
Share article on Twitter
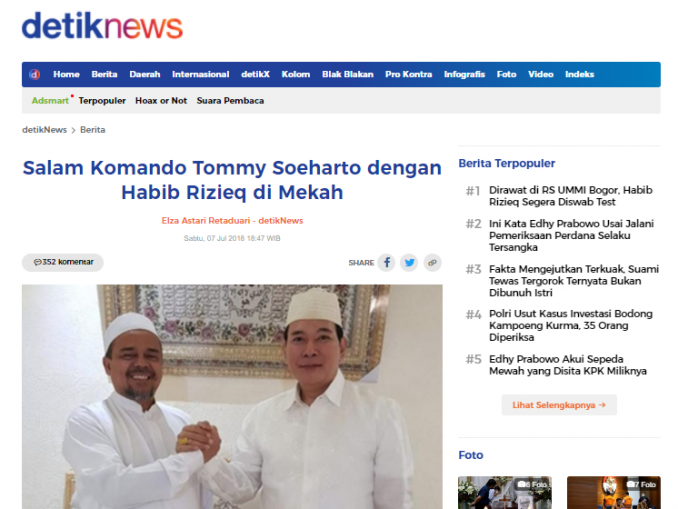[x=409, y=263]
